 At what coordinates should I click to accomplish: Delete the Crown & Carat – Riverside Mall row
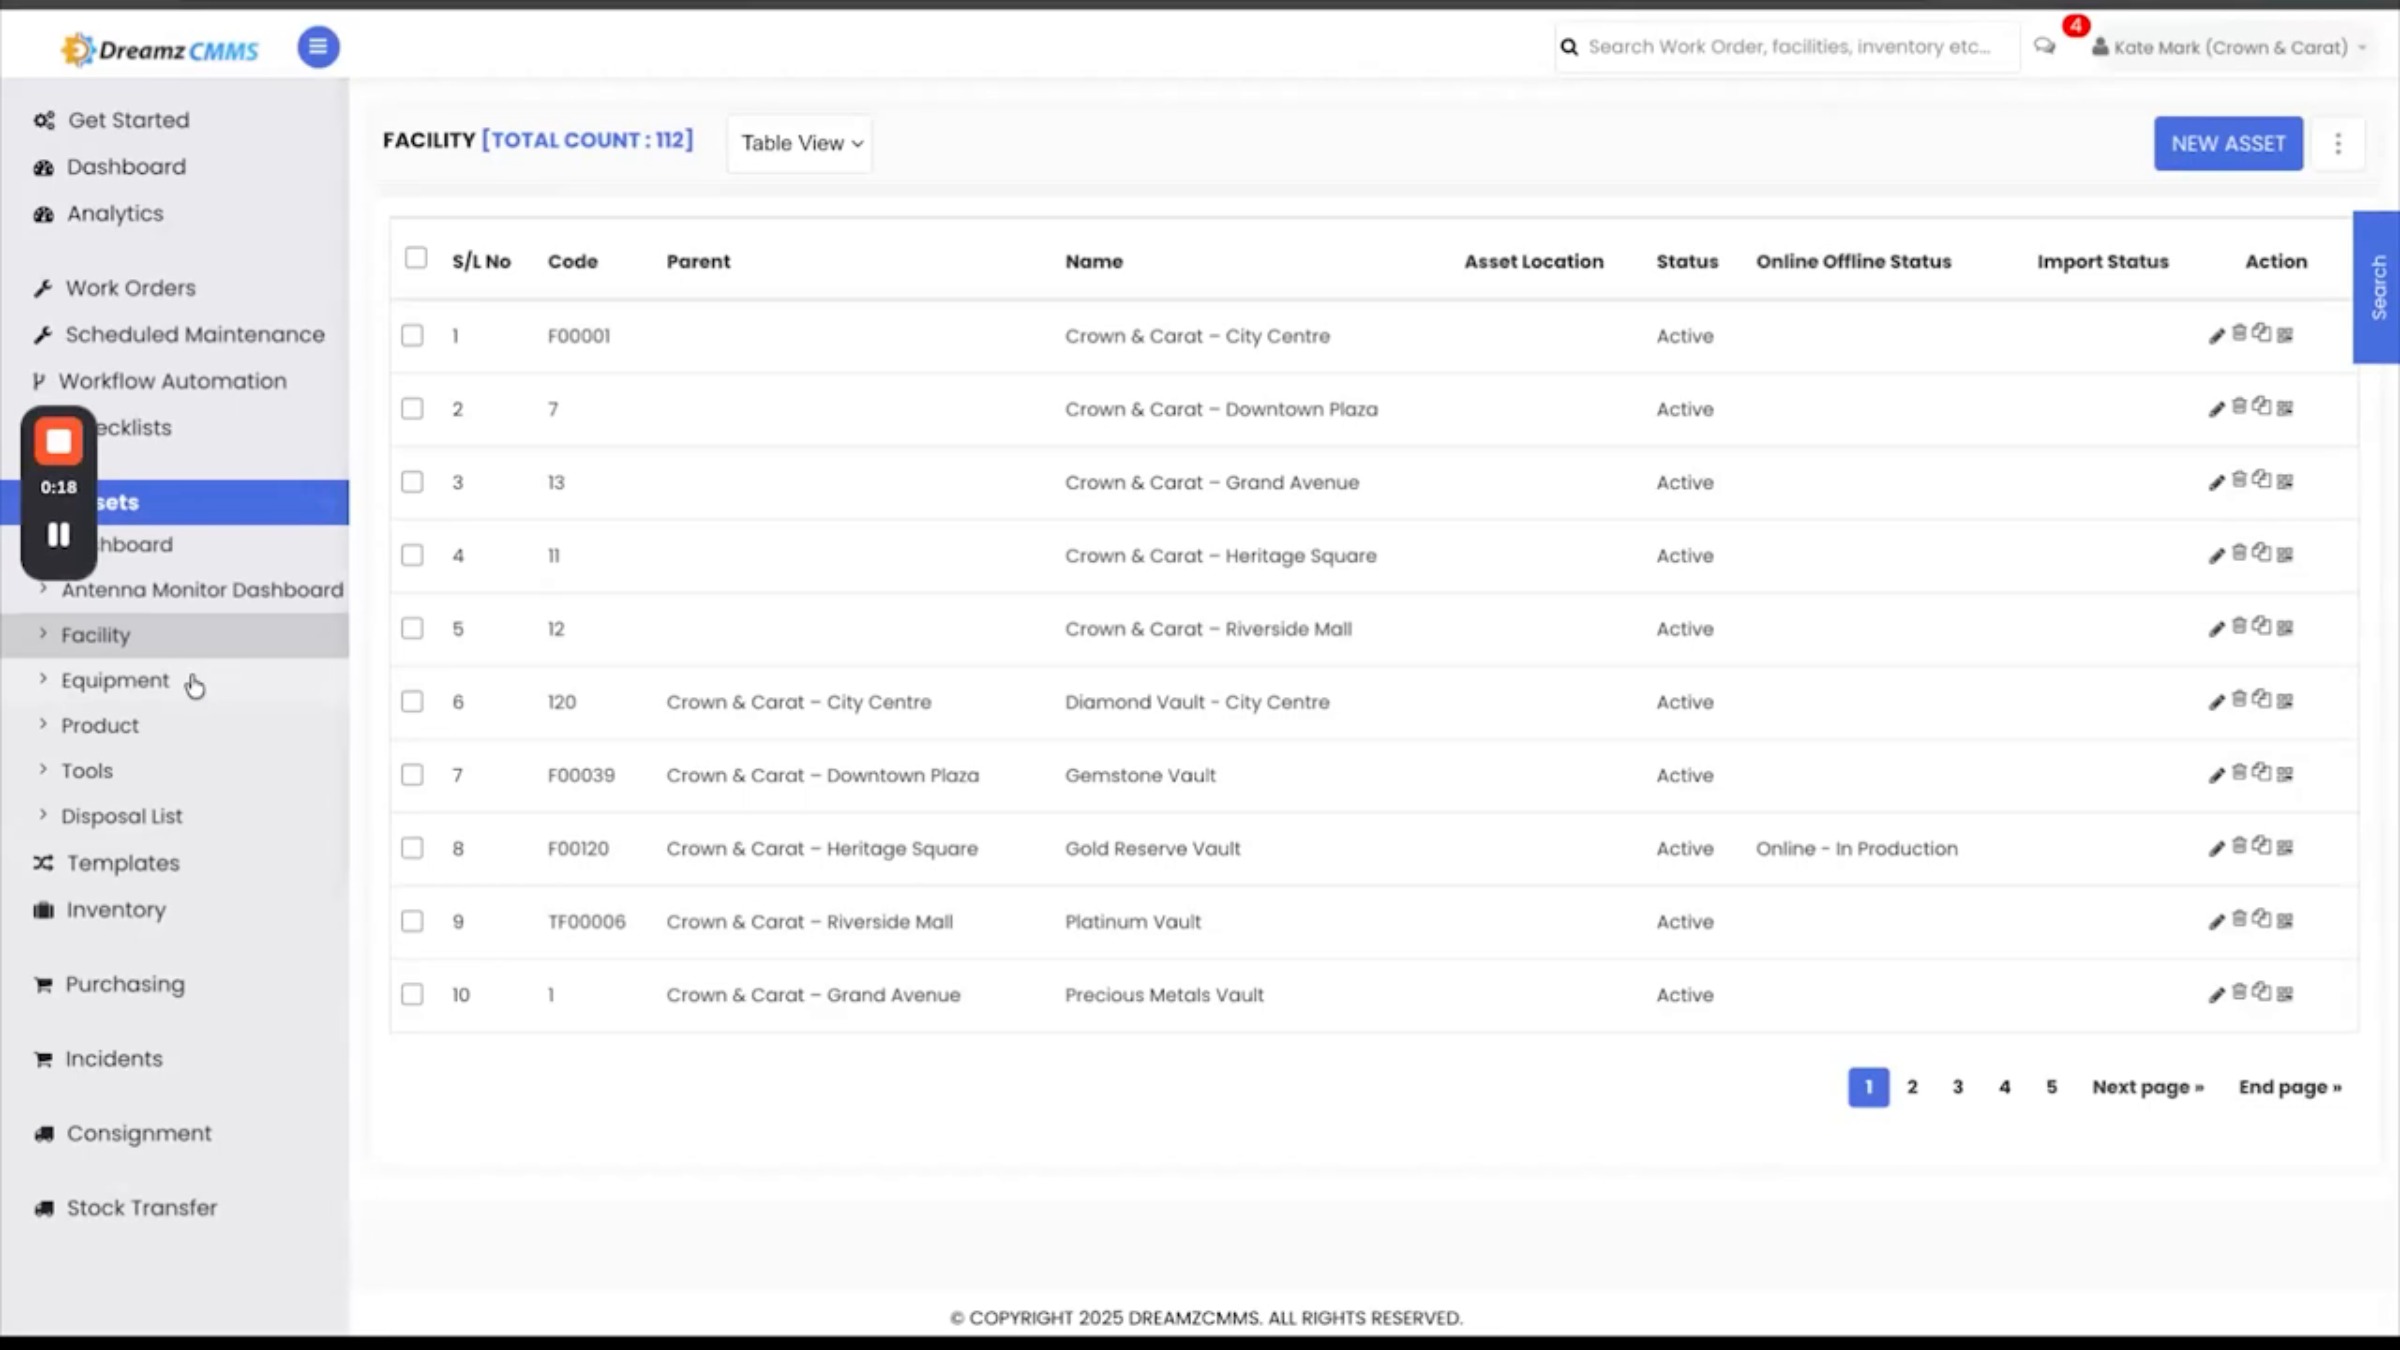click(x=2240, y=625)
